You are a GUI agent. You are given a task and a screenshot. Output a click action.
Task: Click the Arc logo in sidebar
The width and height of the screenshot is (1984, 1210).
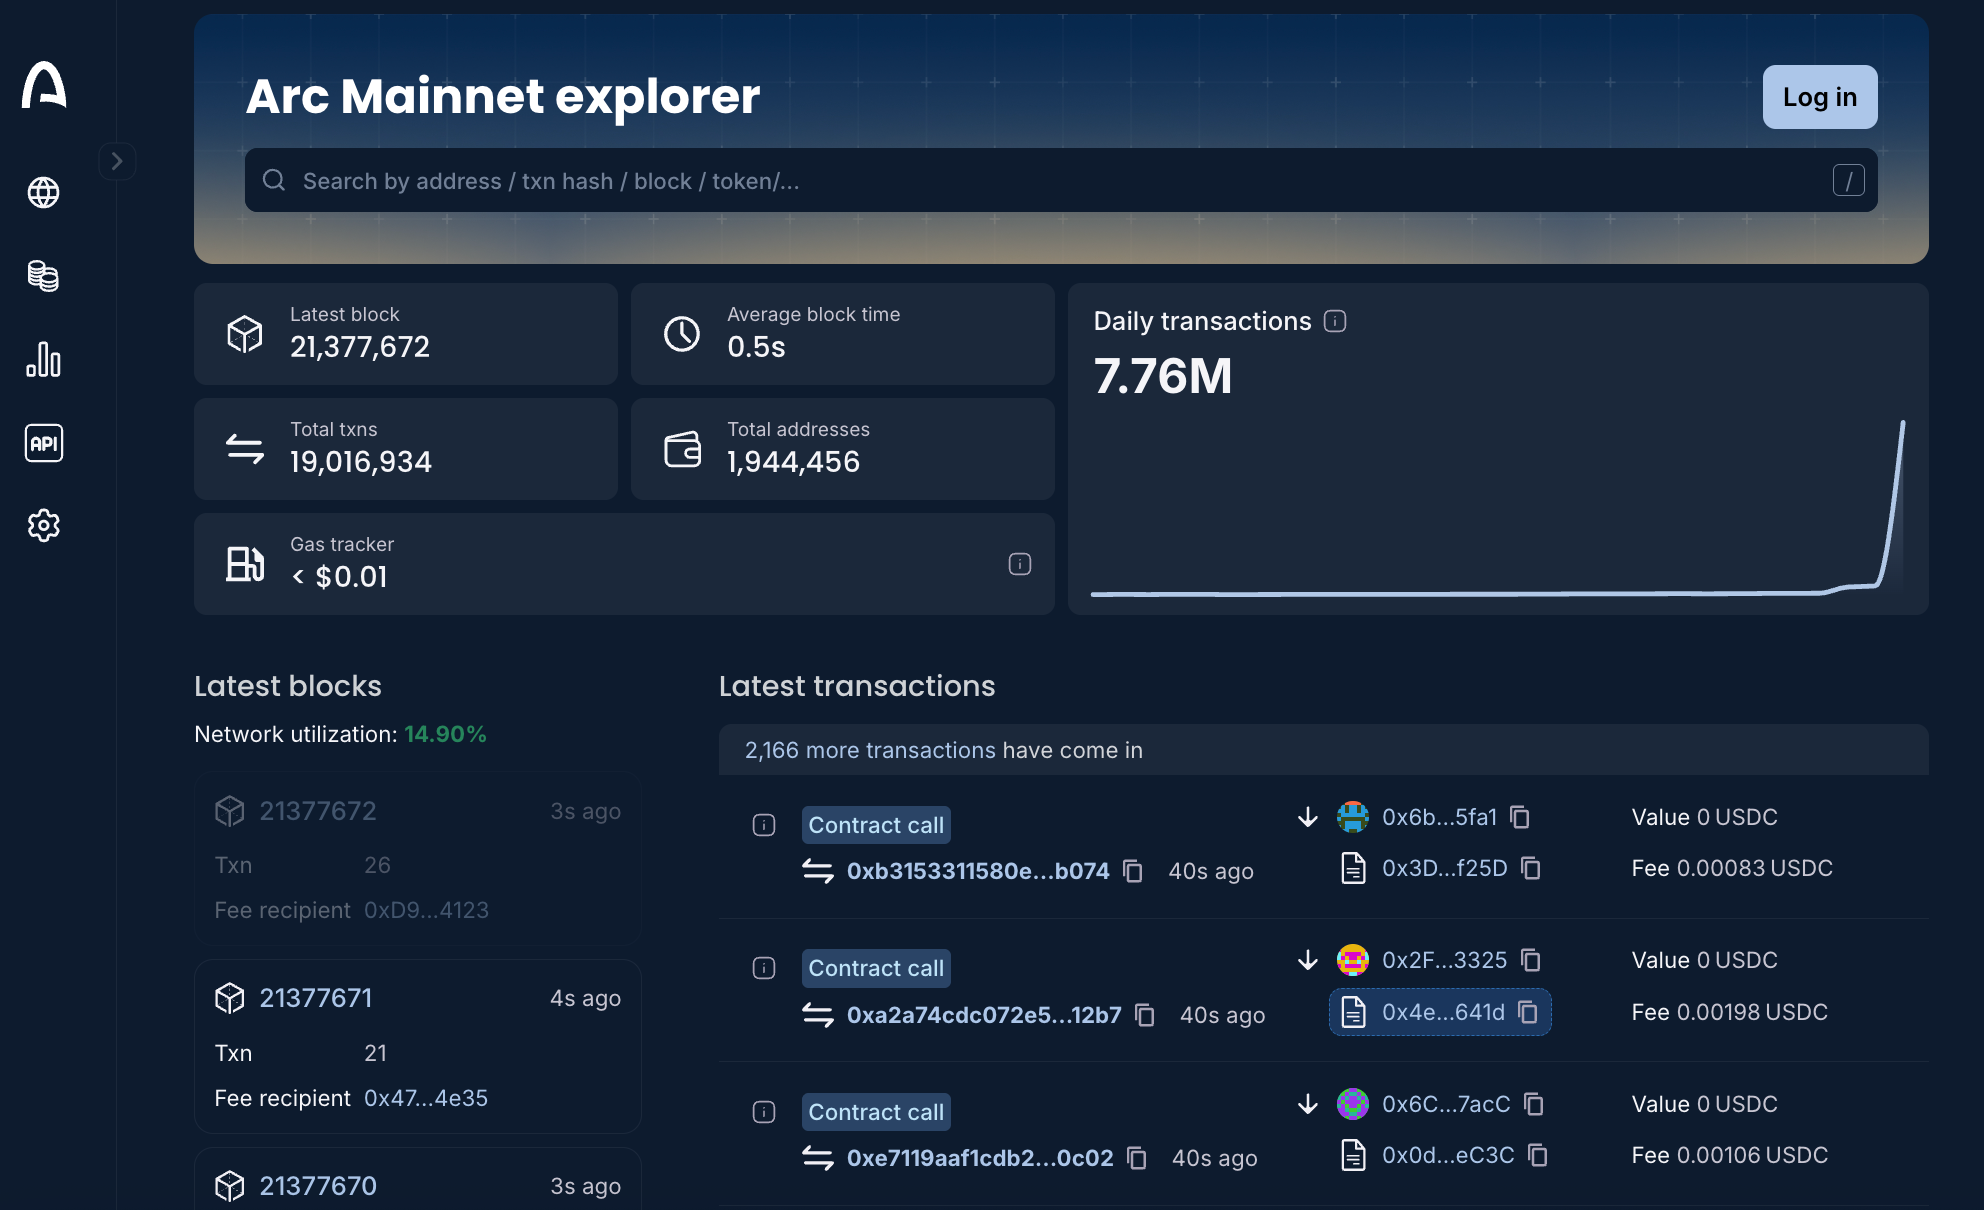44,85
